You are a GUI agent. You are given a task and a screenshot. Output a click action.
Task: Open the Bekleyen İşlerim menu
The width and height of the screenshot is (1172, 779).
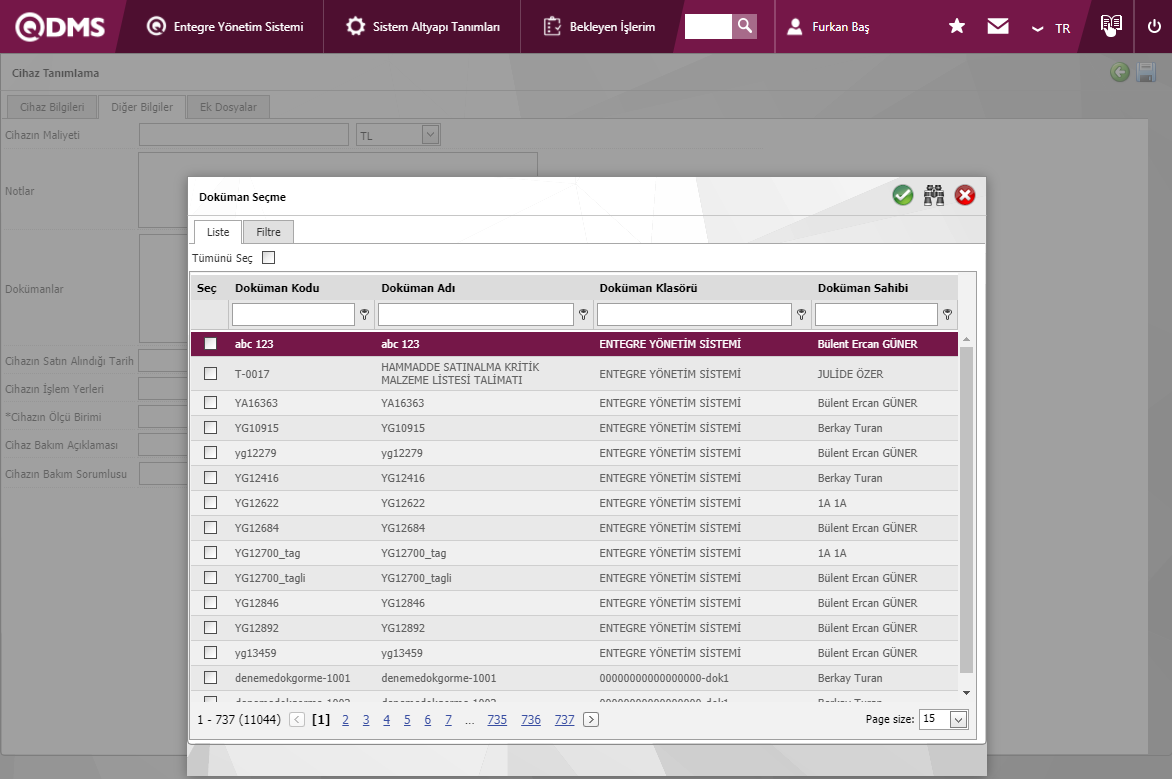[600, 27]
